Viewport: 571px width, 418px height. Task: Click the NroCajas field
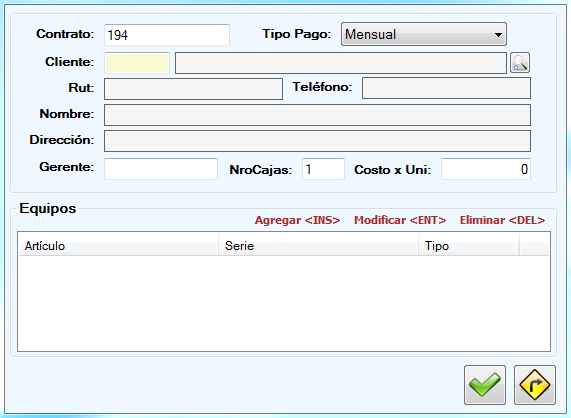323,169
